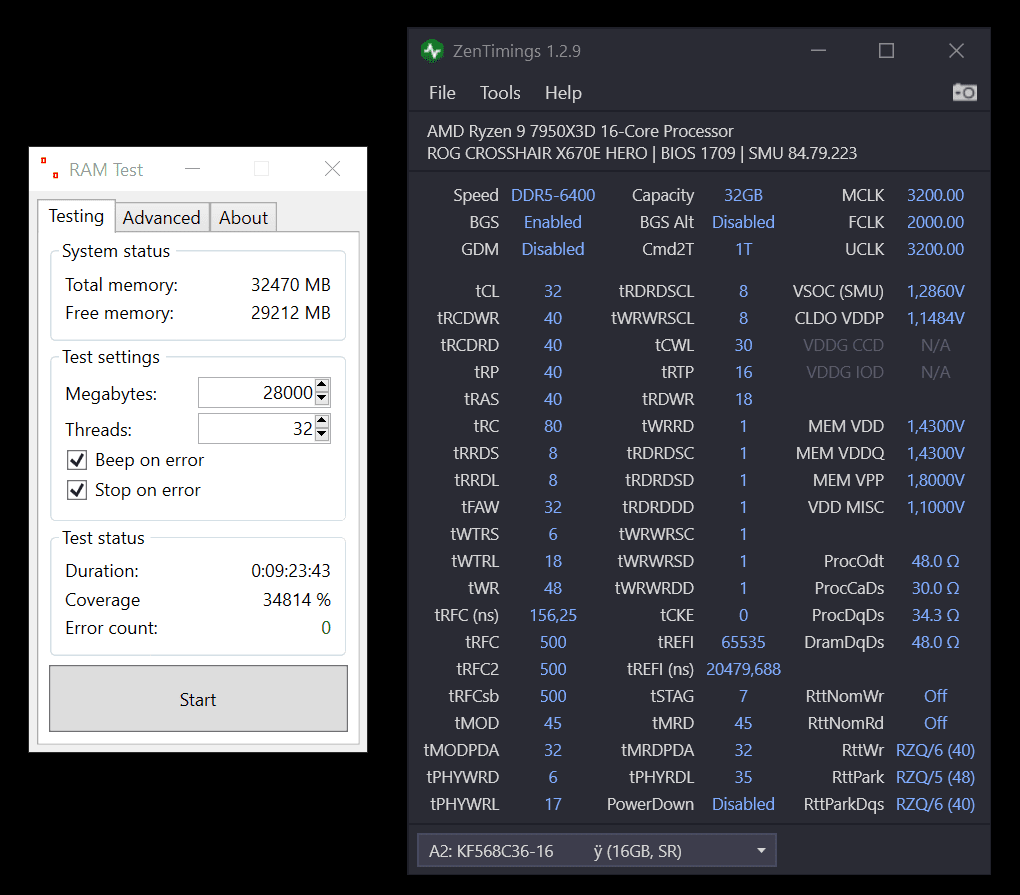Minimize the RAM Test window
1020x895 pixels.
[192, 169]
